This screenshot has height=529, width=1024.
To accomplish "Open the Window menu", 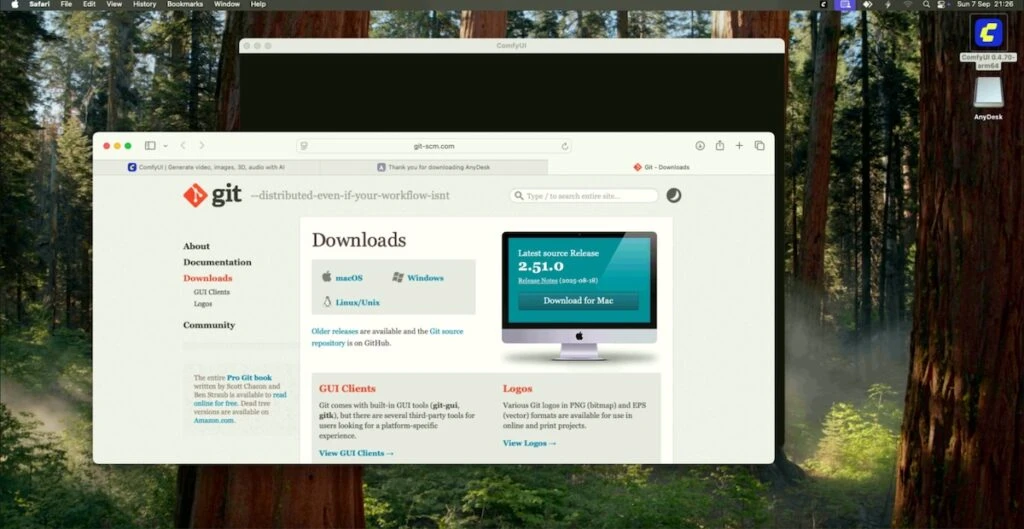I will coord(227,4).
